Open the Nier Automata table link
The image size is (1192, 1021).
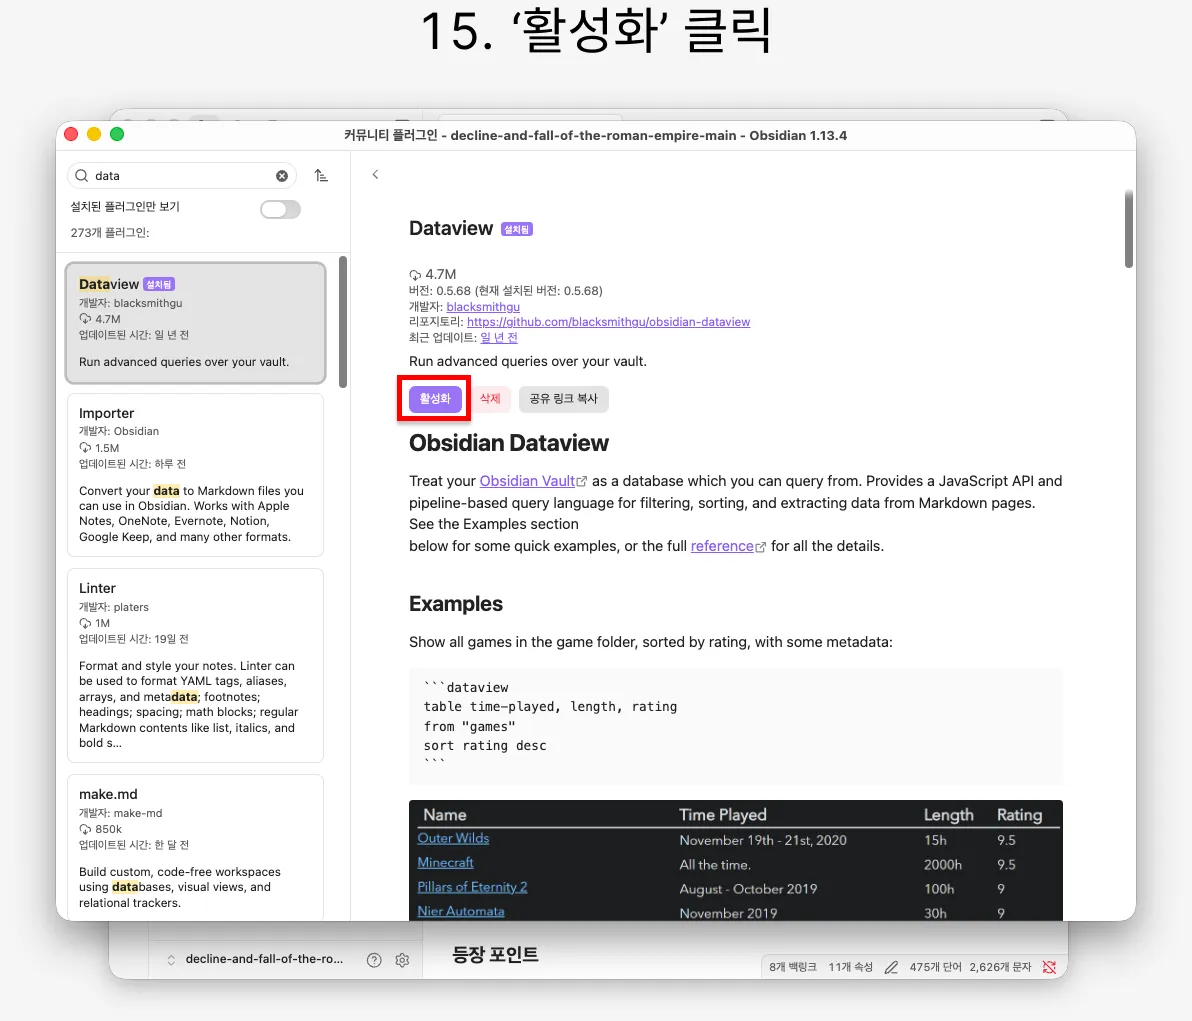[x=461, y=912]
